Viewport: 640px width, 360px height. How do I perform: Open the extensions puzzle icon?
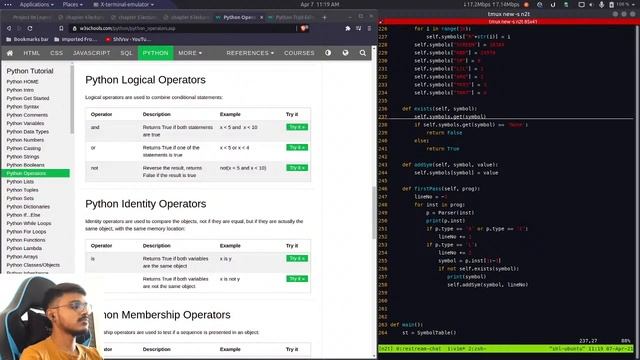(348, 28)
